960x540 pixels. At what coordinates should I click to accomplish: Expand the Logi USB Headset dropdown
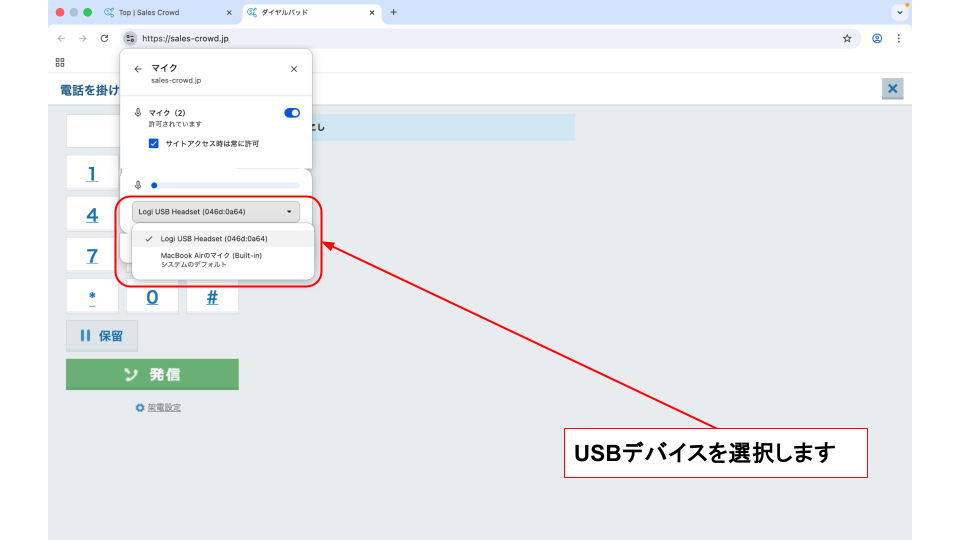(215, 212)
